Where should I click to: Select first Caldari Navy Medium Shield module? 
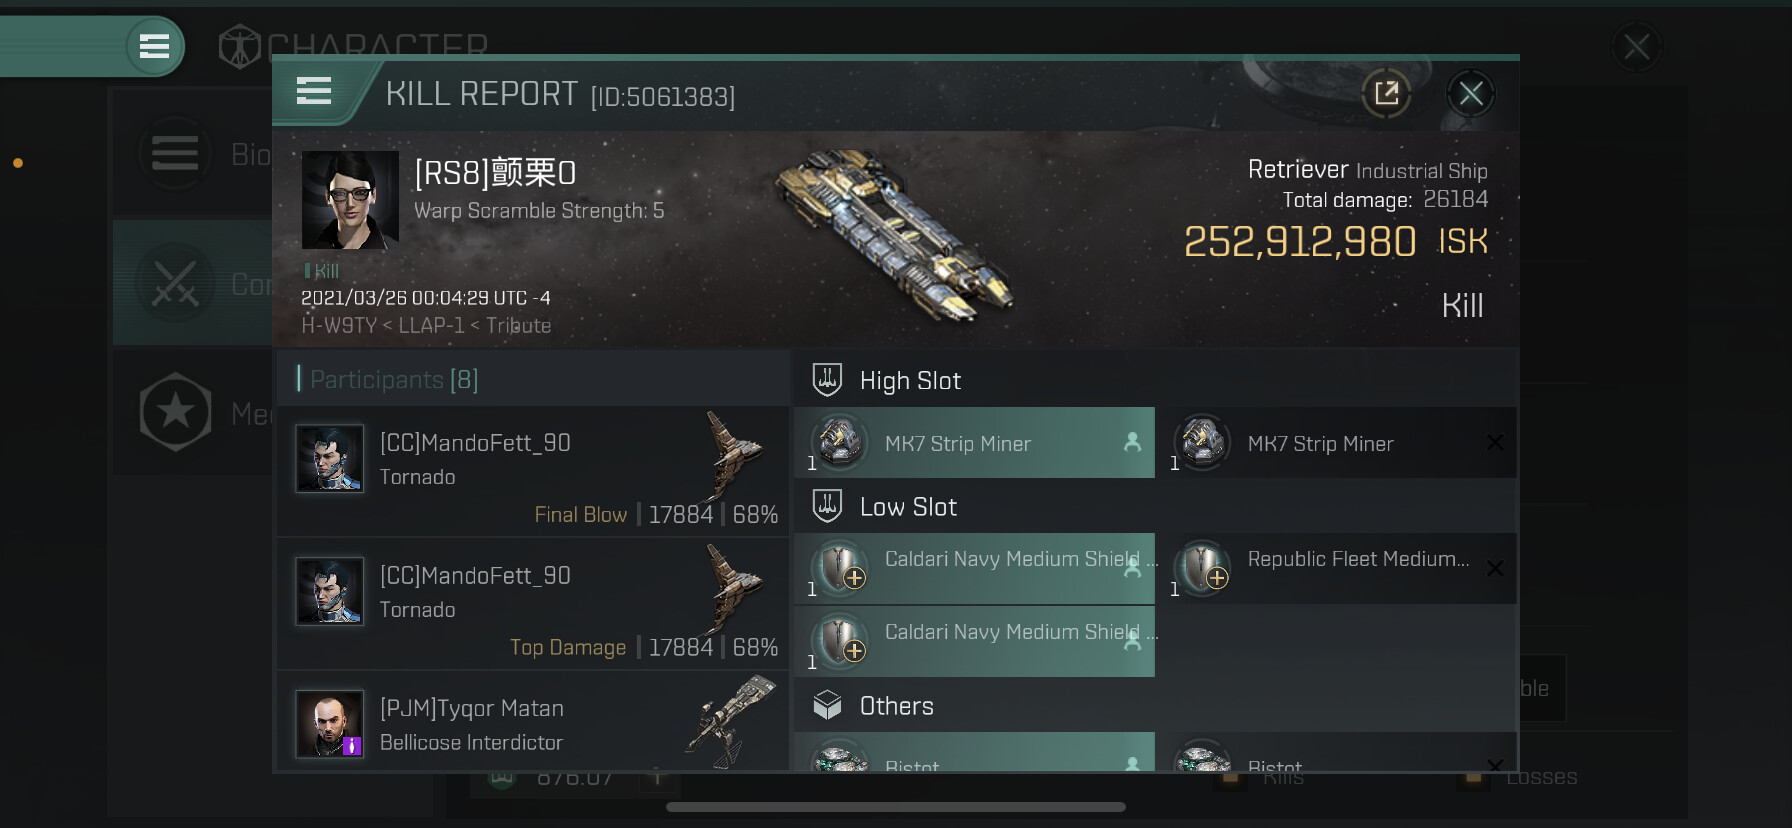click(975, 569)
